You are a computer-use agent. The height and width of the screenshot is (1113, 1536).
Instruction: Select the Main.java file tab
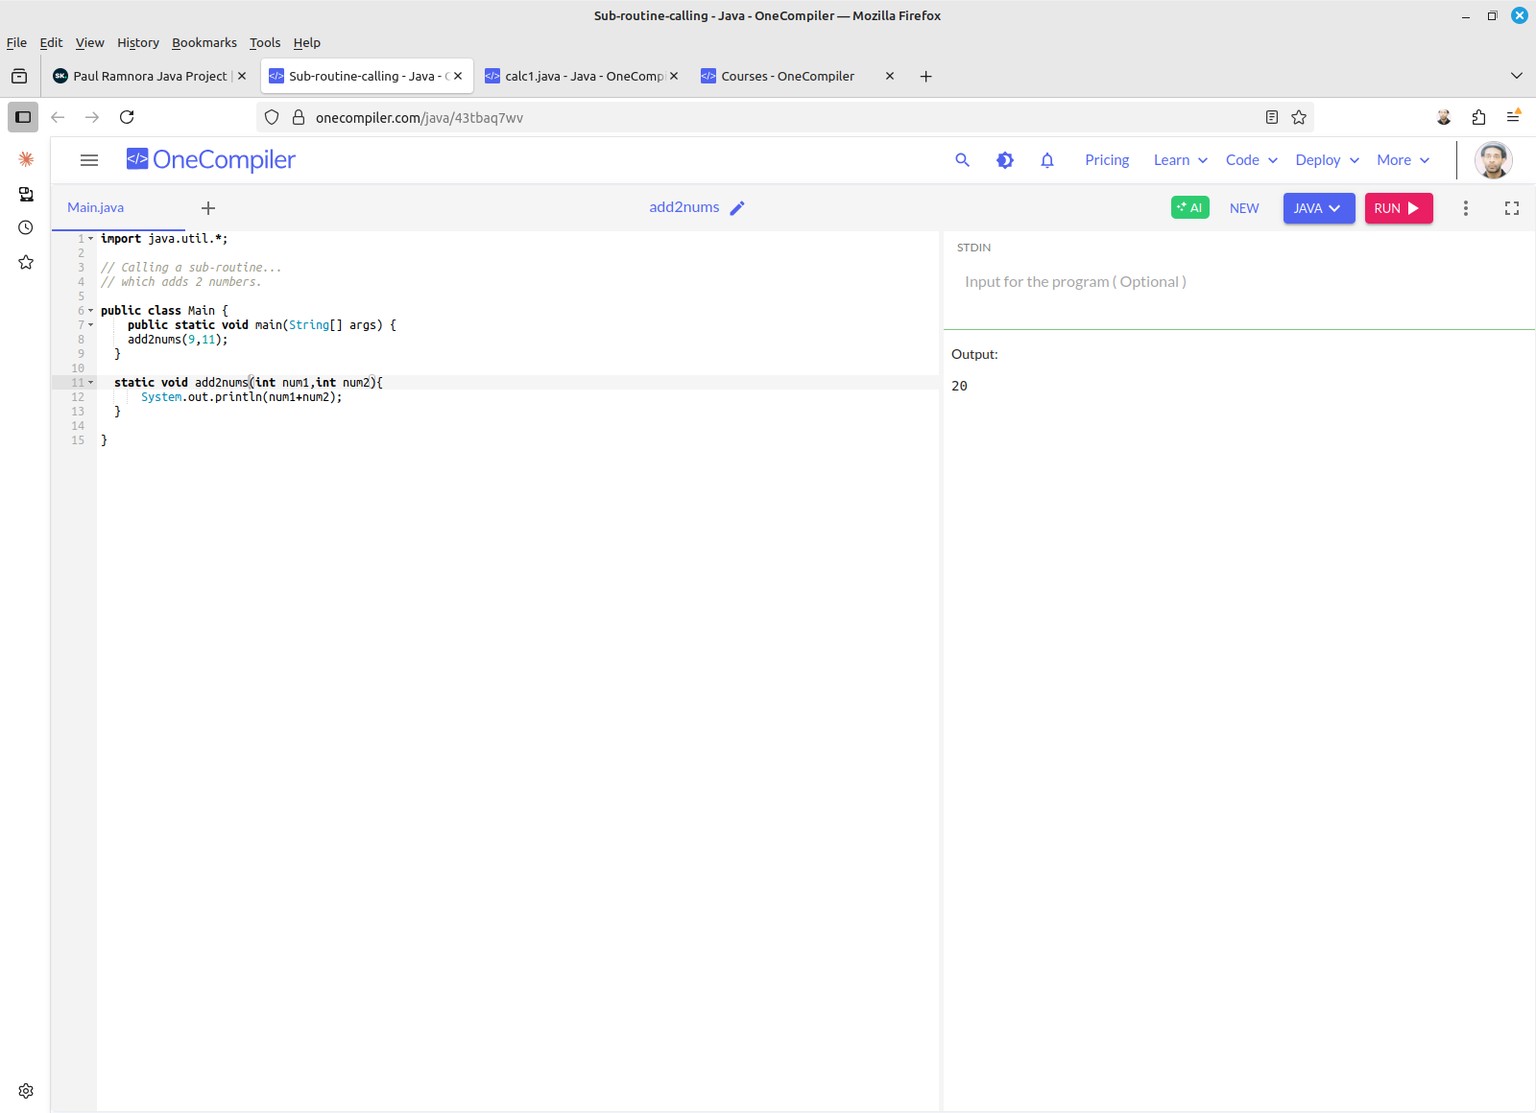[96, 208]
